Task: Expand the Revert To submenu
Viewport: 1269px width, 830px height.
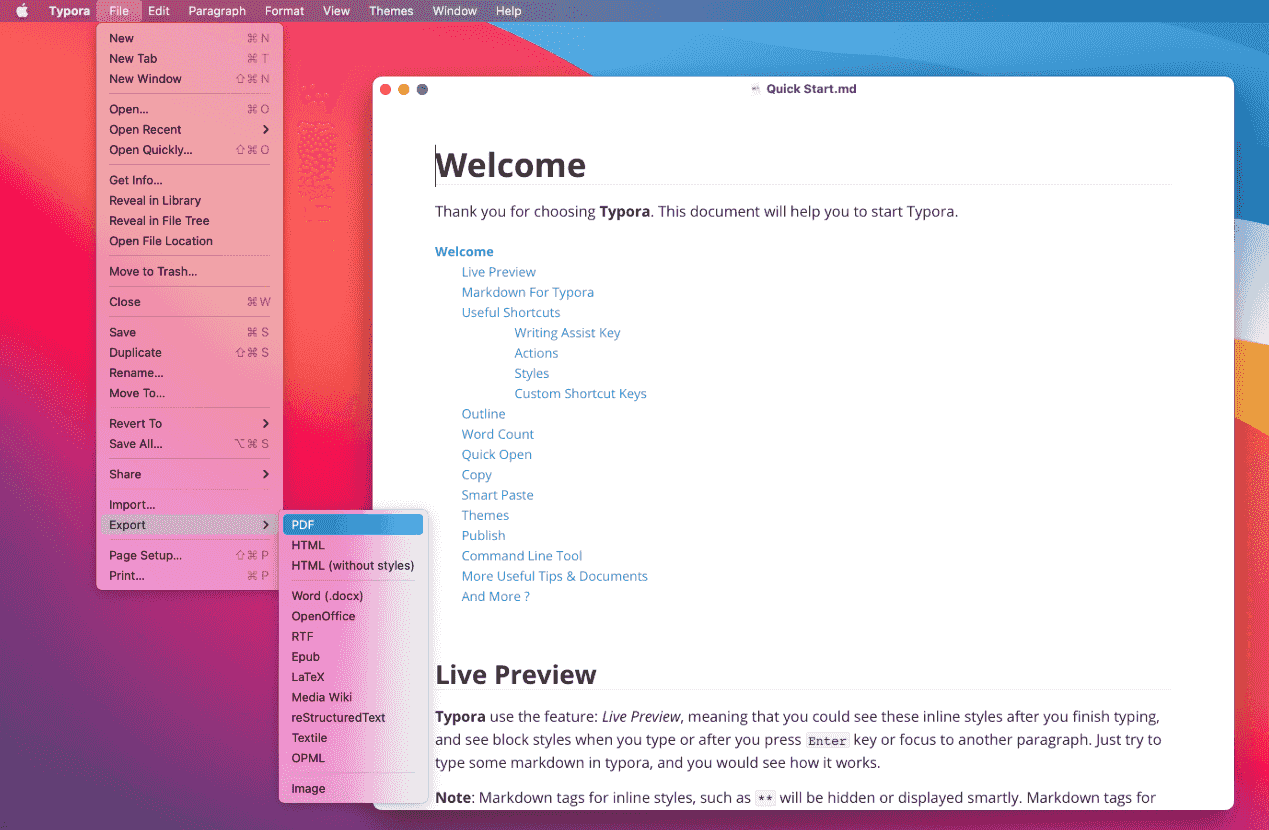Action: click(x=265, y=424)
